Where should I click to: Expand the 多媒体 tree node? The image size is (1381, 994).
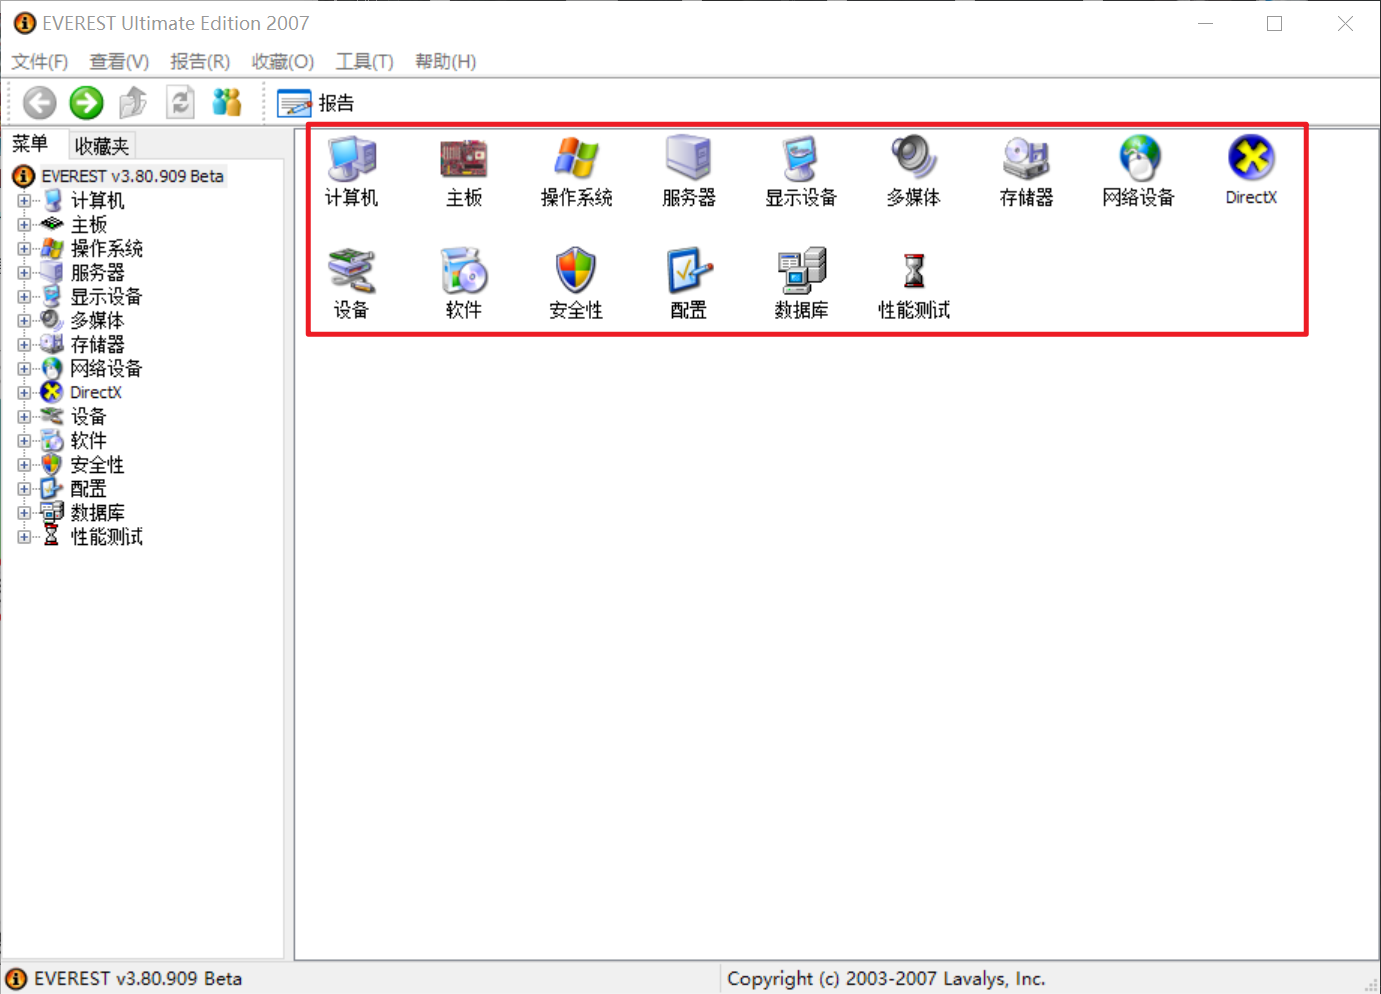[x=24, y=321]
